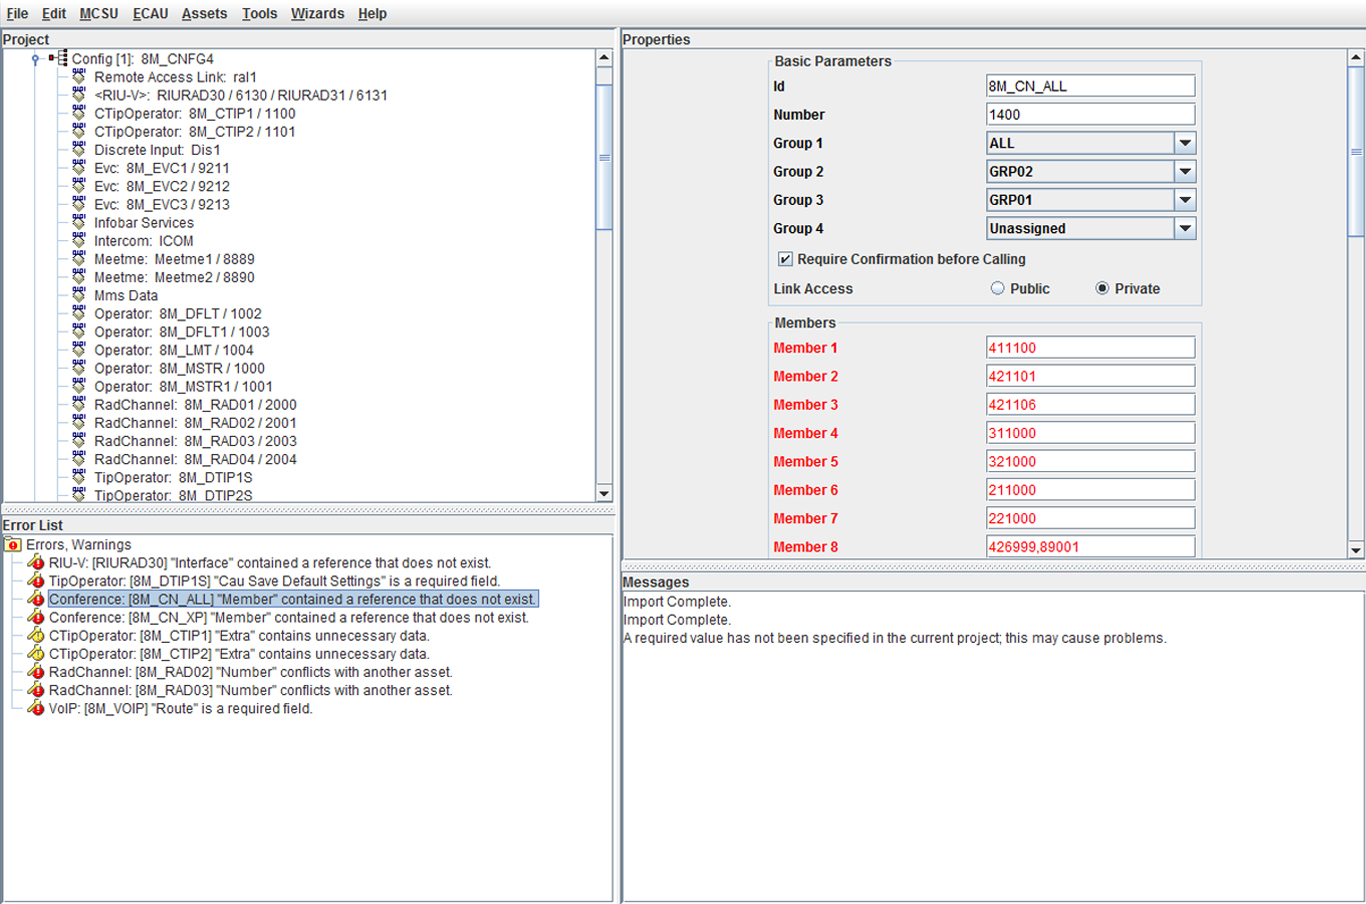Click the Infobar Services icon
The width and height of the screenshot is (1366, 904).
(x=79, y=222)
